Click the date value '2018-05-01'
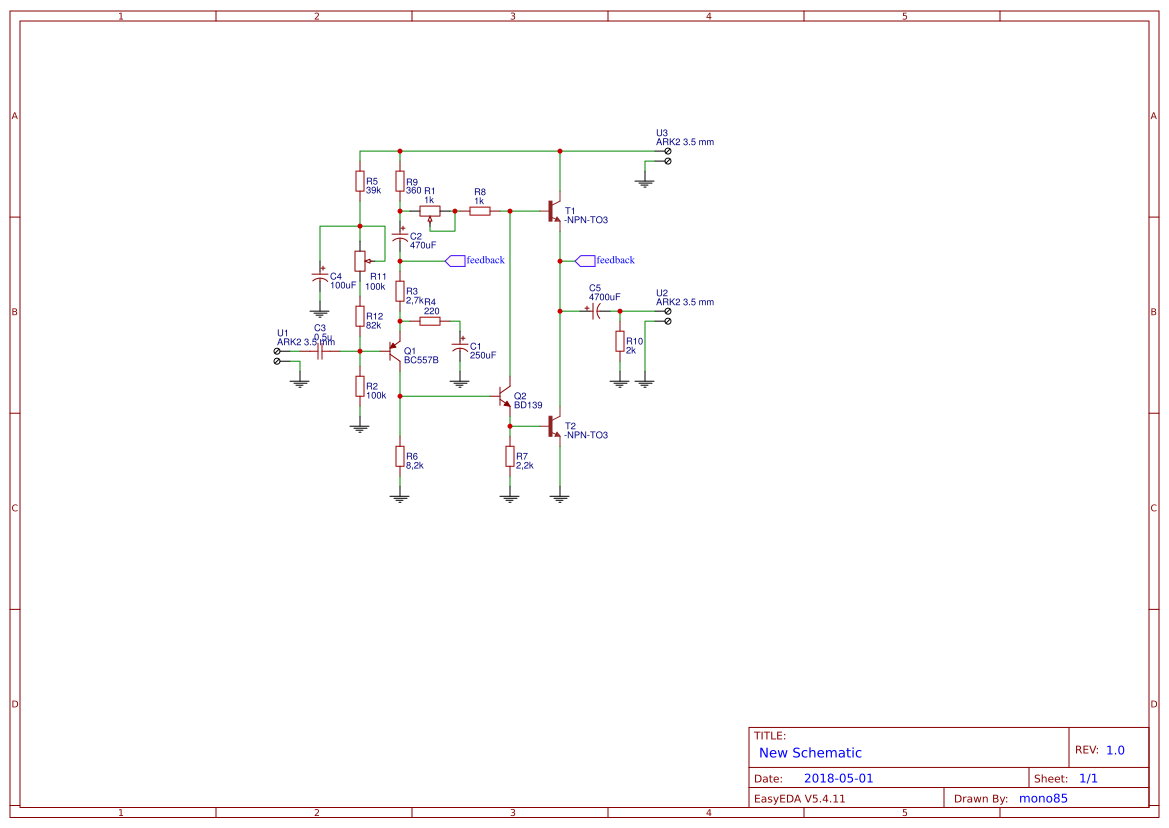The image size is (1169, 828). [x=839, y=778]
